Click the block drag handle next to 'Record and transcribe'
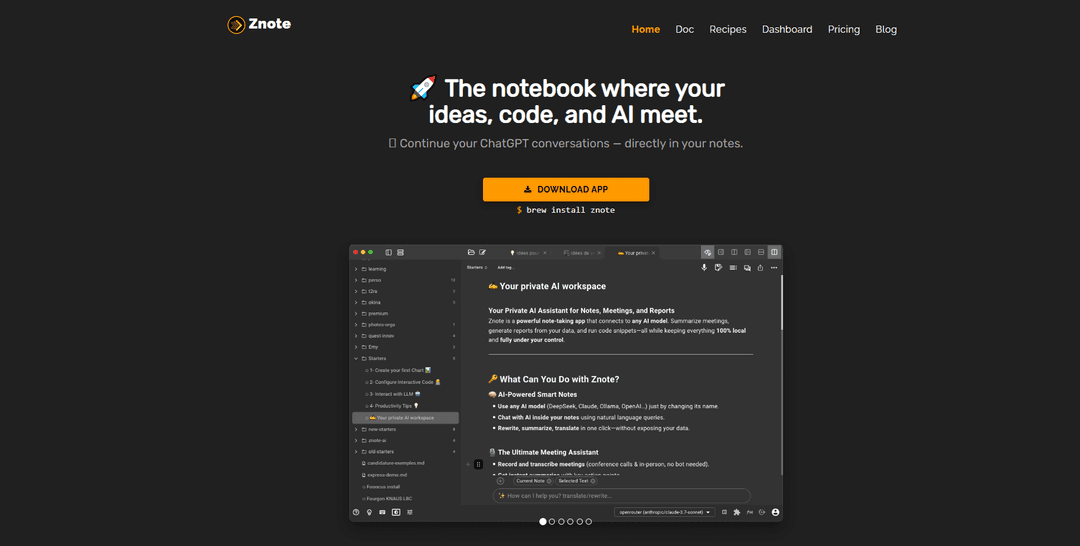 [479, 464]
